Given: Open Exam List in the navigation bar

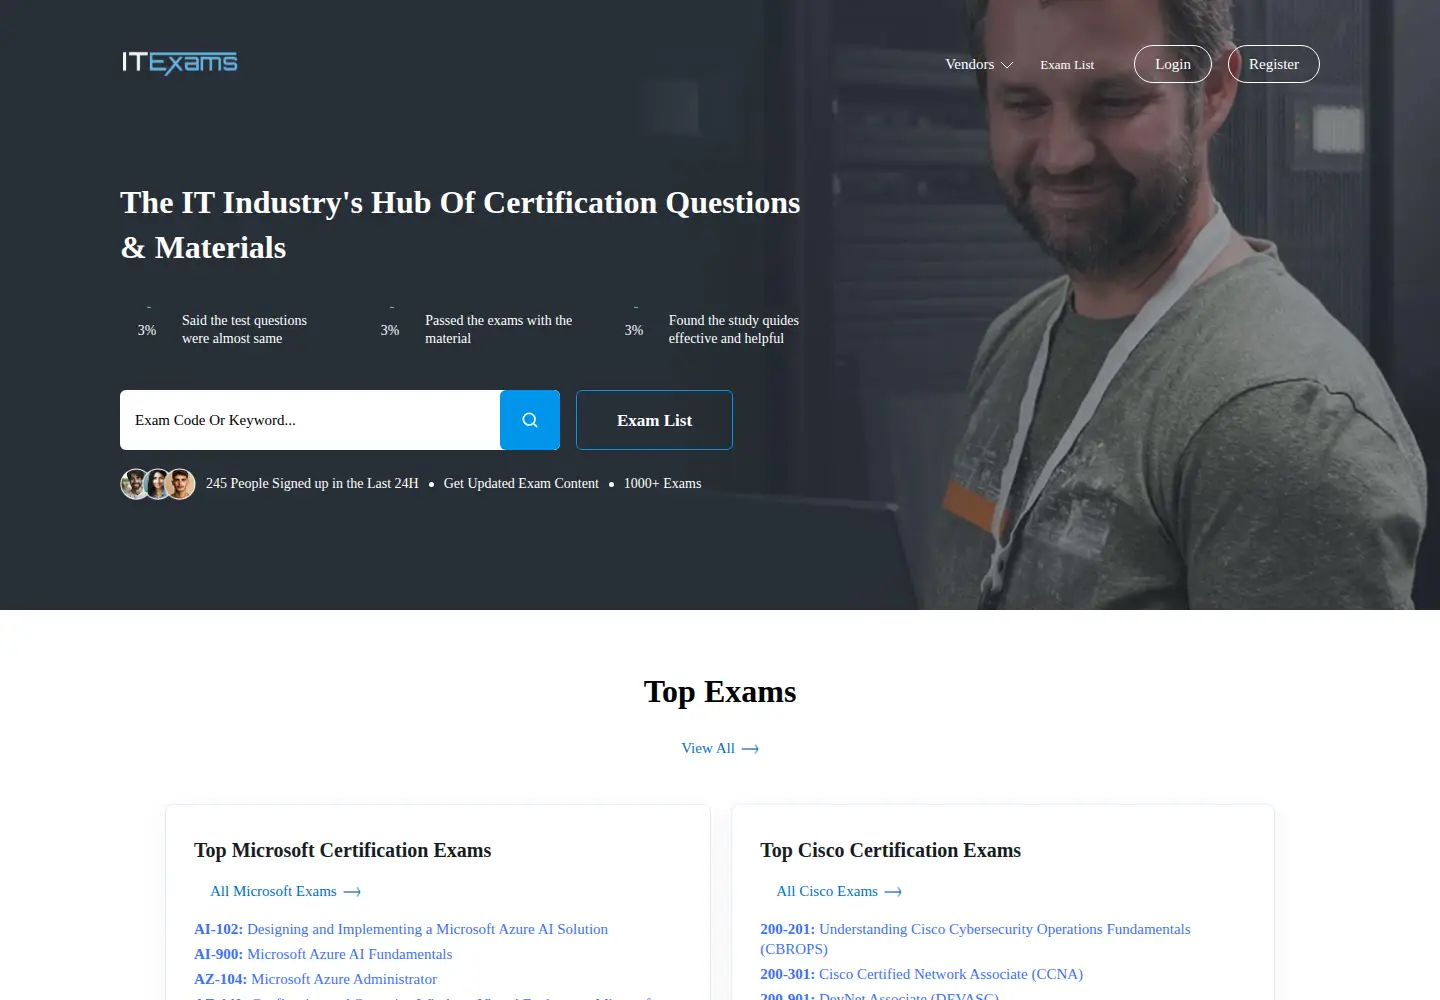Looking at the screenshot, I should pos(1067,65).
